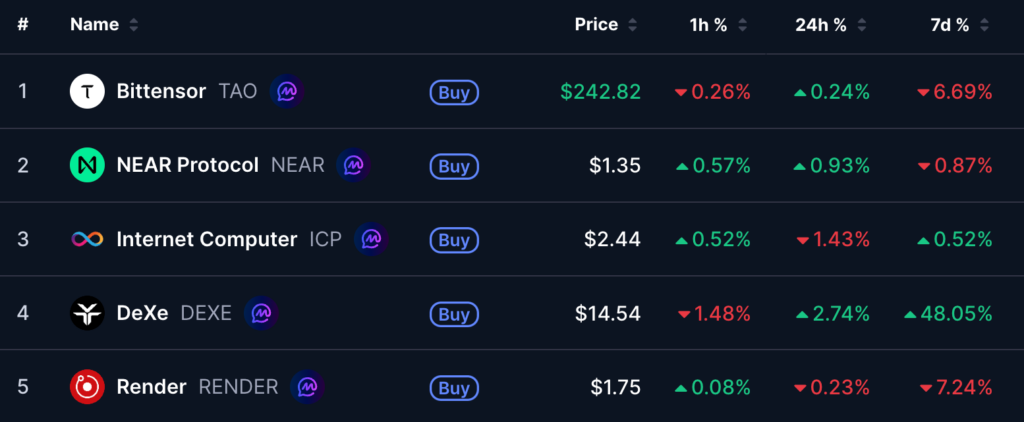Image resolution: width=1024 pixels, height=422 pixels.
Task: Sort by 24h % column header
Action: [821, 25]
